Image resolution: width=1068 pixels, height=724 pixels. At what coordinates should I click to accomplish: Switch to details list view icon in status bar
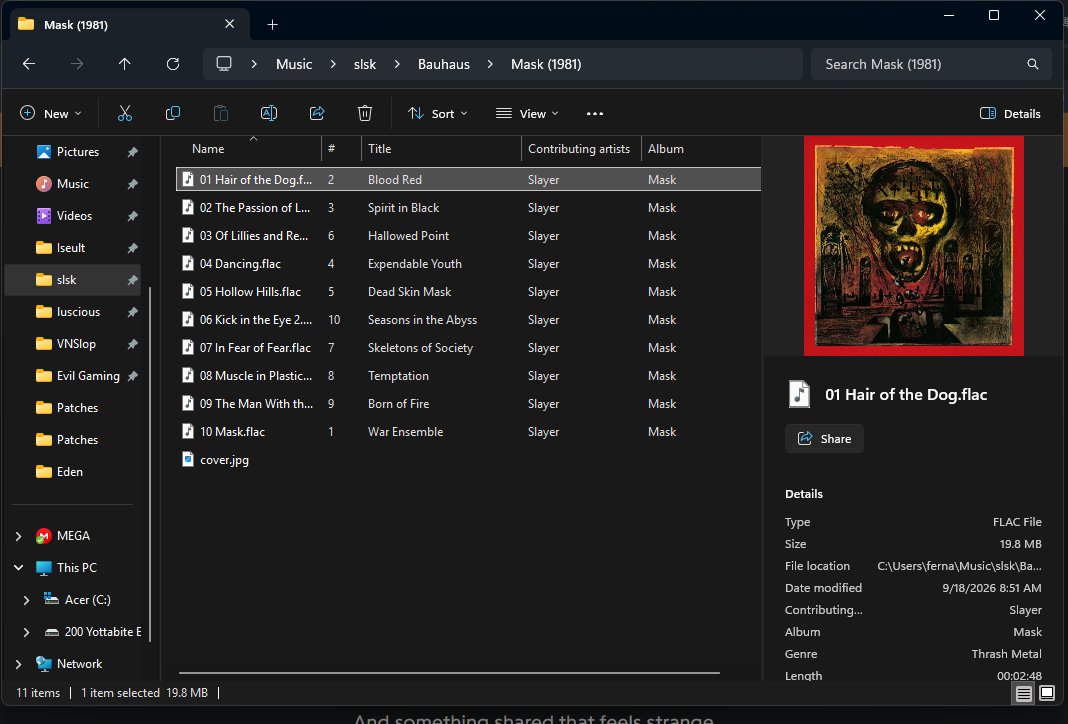click(1024, 693)
